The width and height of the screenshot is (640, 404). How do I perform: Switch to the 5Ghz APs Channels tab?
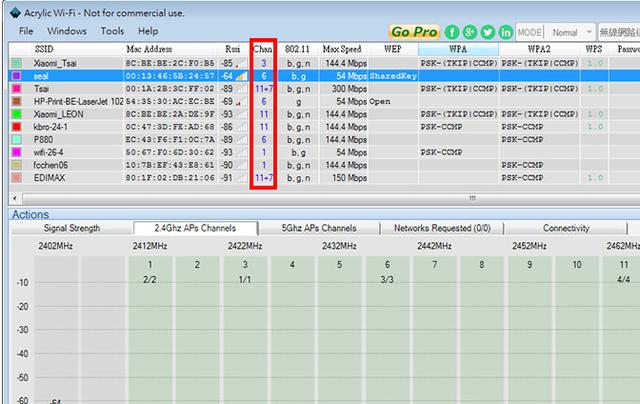(x=318, y=228)
